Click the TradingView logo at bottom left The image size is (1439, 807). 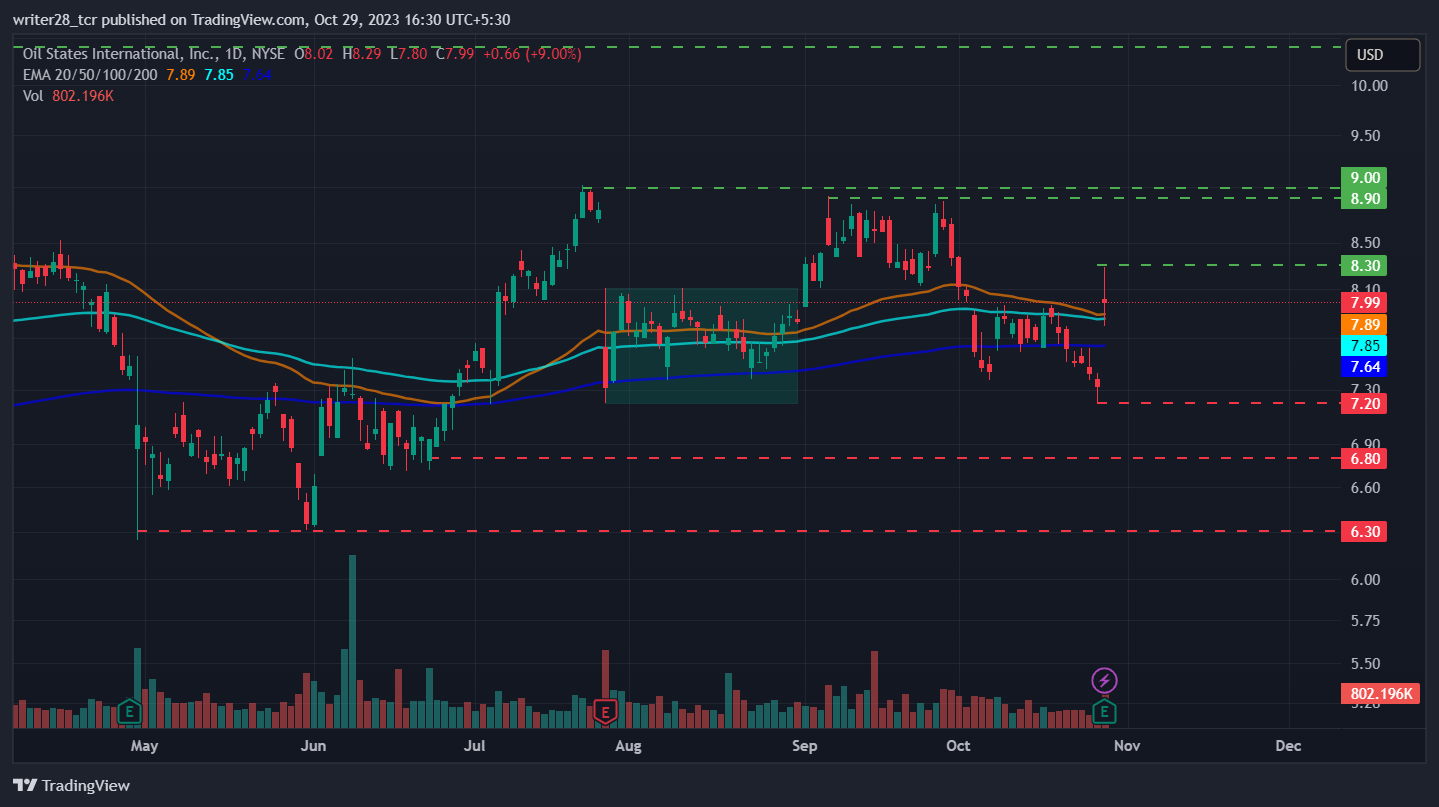pyautogui.click(x=71, y=786)
